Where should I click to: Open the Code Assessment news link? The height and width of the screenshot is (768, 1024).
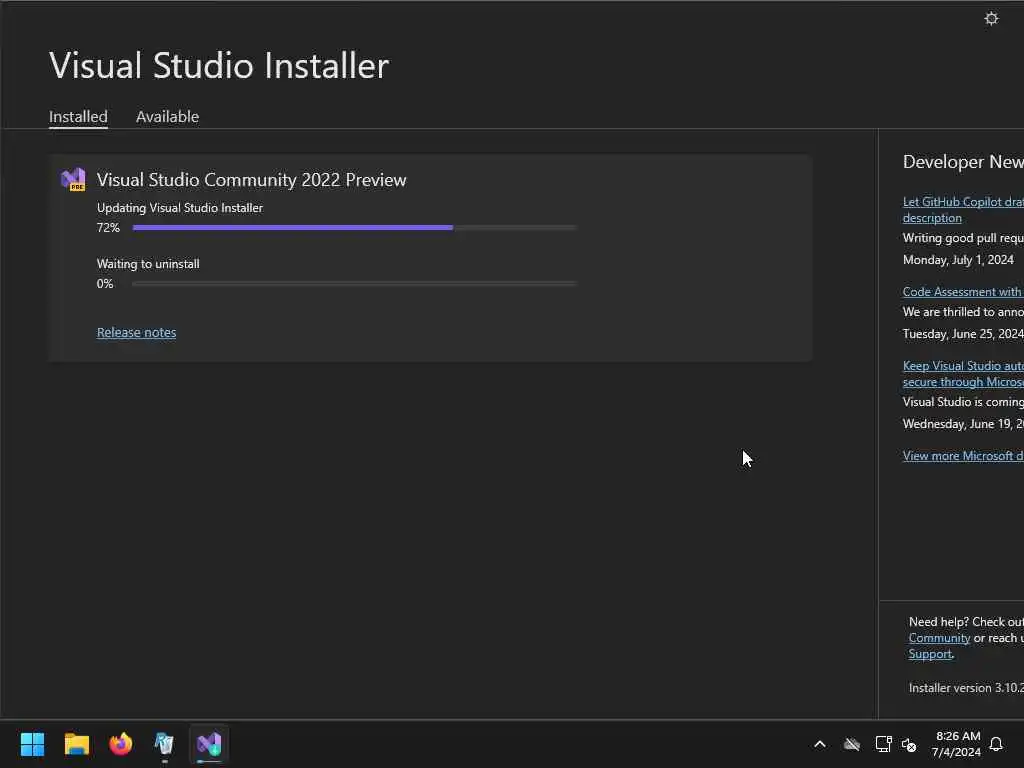[963, 292]
